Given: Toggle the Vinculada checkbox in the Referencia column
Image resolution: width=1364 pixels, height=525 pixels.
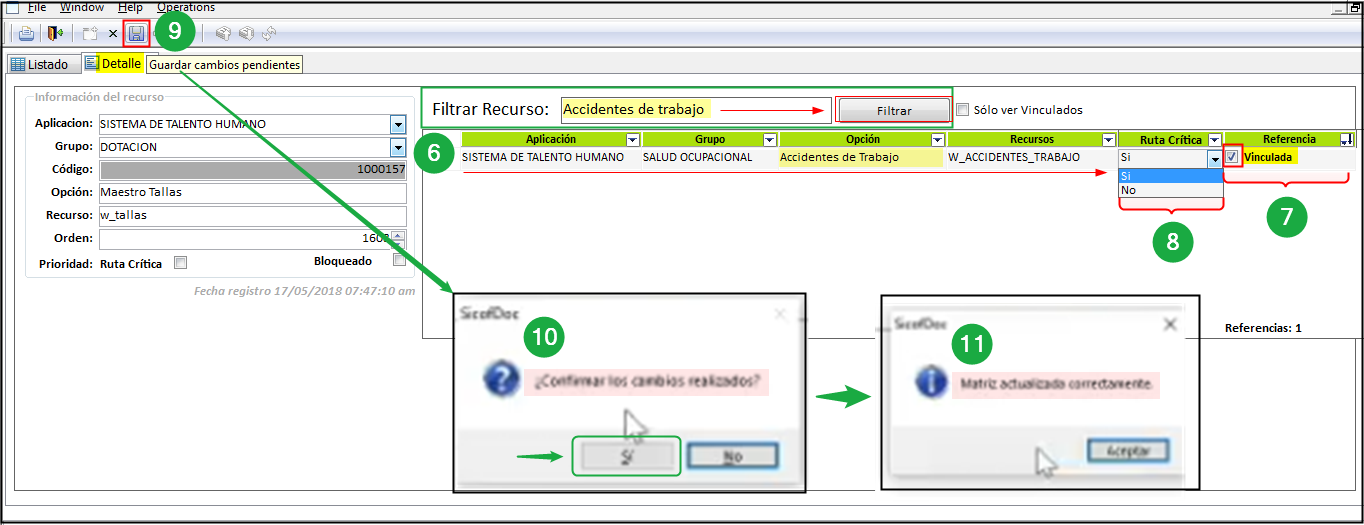Looking at the screenshot, I should [x=1231, y=157].
